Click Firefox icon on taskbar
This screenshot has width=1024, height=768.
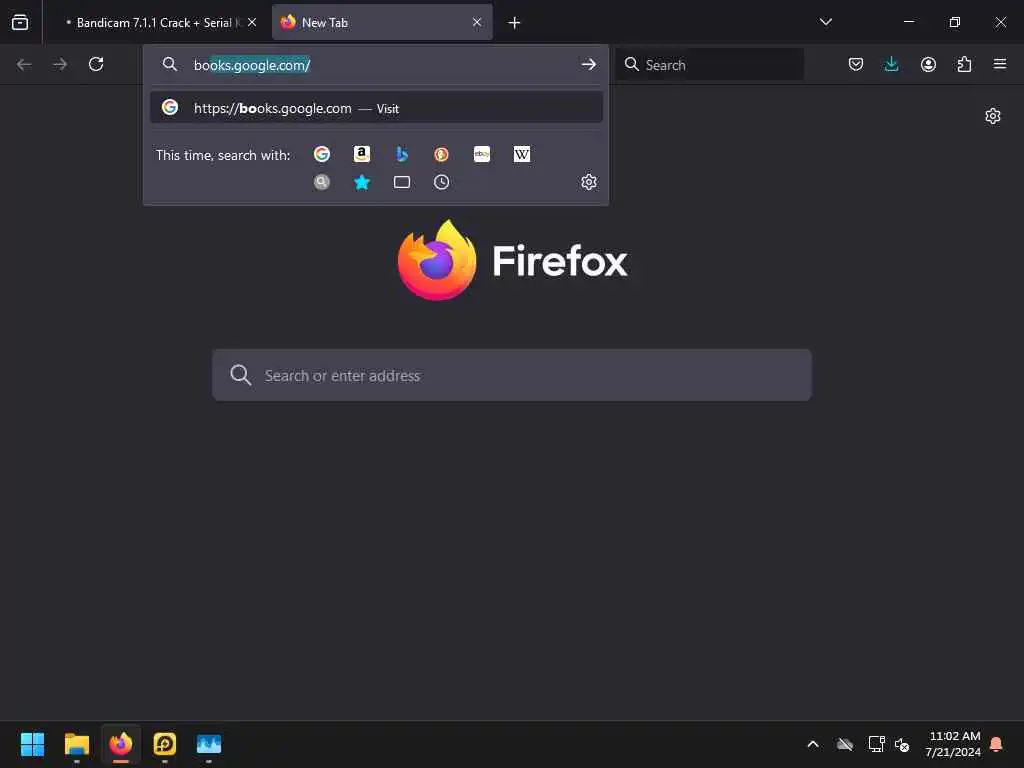121,744
